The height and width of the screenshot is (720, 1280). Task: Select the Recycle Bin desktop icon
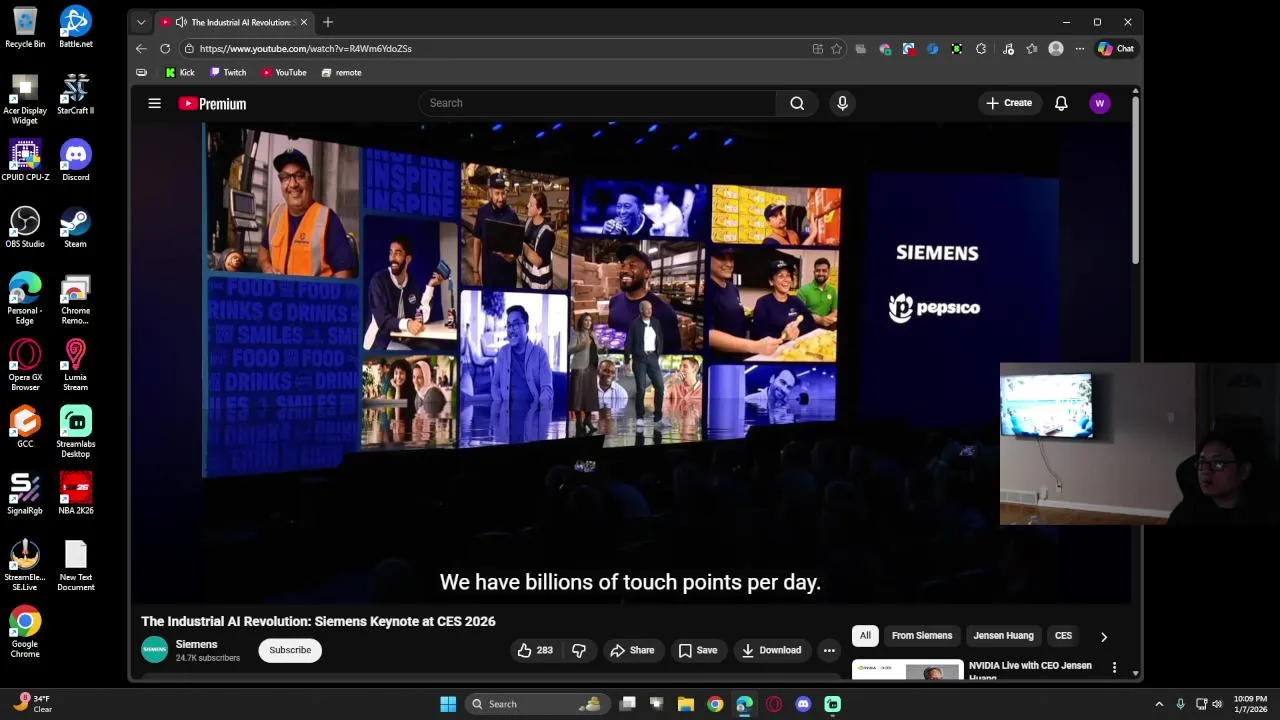pyautogui.click(x=25, y=28)
